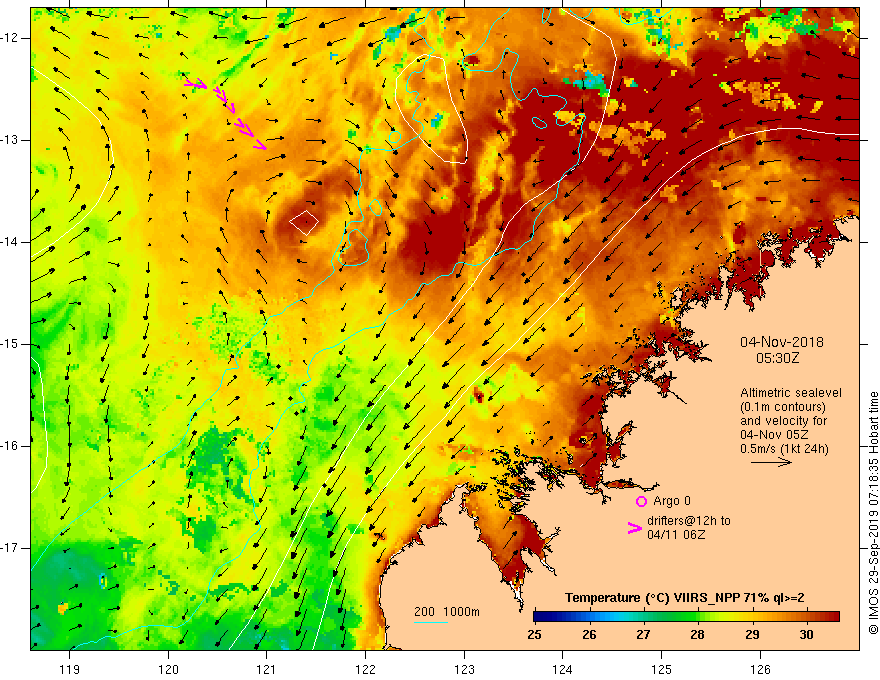The width and height of the screenshot is (880, 680).
Task: Click the 'drifters@12h to' legend label
Action: [x=689, y=521]
